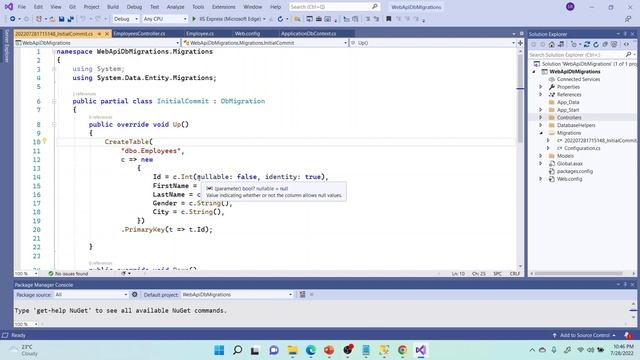Click the user account avatar

tap(570, 7)
